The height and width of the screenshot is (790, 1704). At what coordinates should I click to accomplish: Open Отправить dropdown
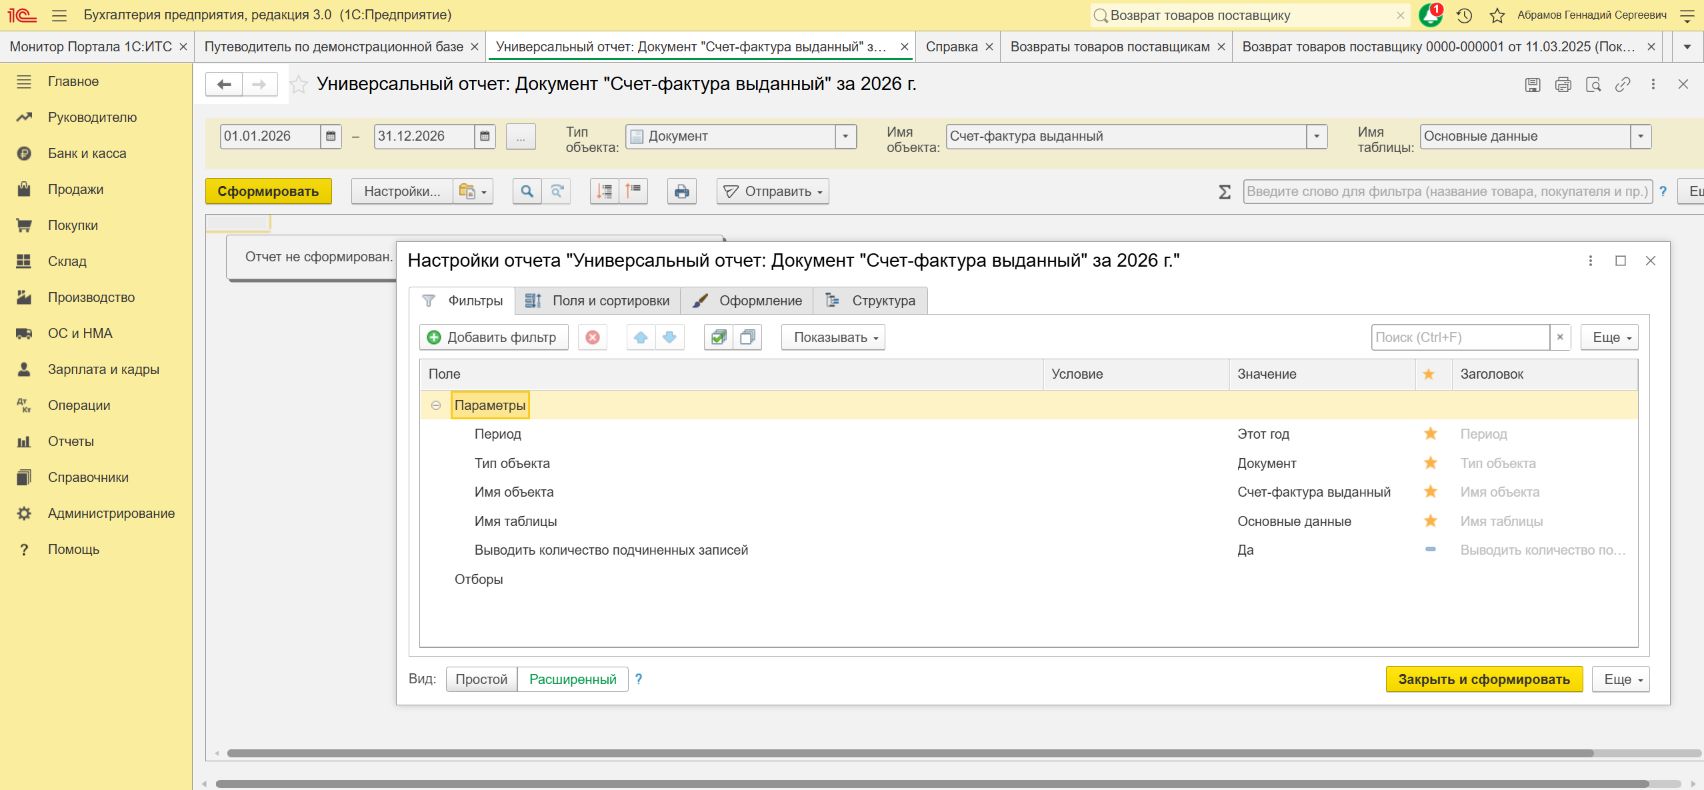[x=773, y=191]
